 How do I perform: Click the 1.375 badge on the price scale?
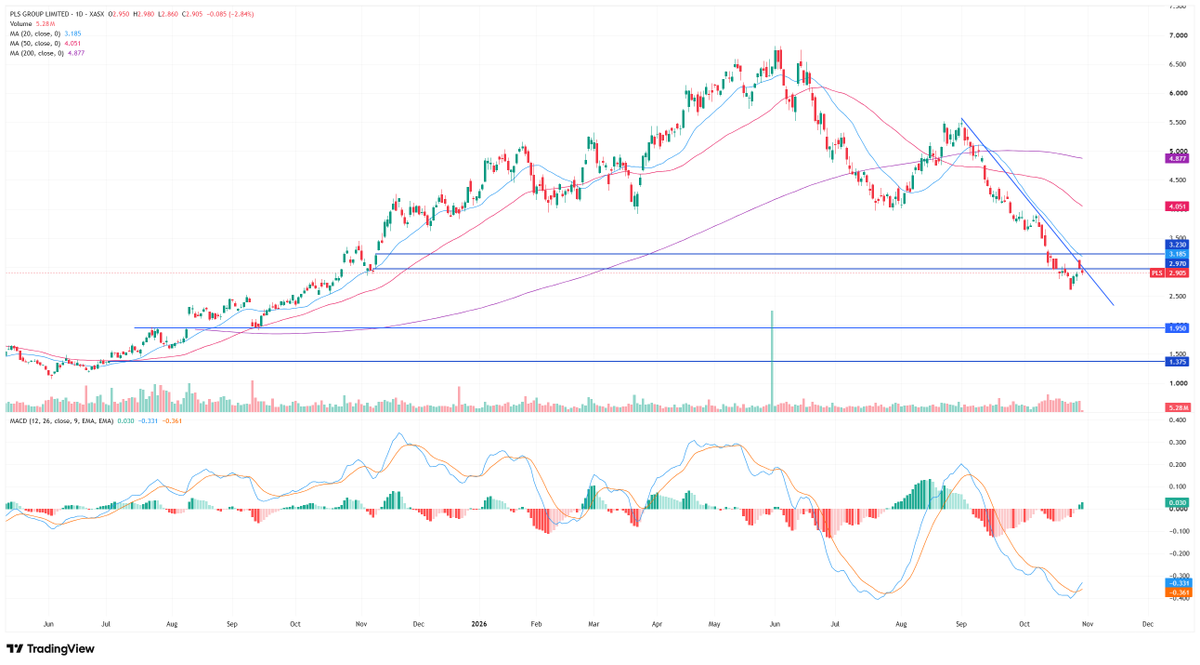tap(1176, 361)
